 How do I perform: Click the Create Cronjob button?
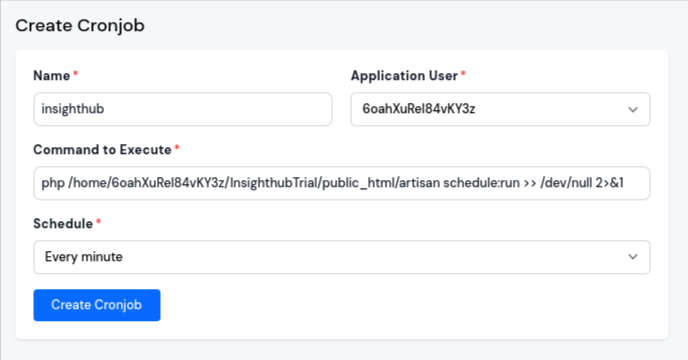click(x=97, y=305)
